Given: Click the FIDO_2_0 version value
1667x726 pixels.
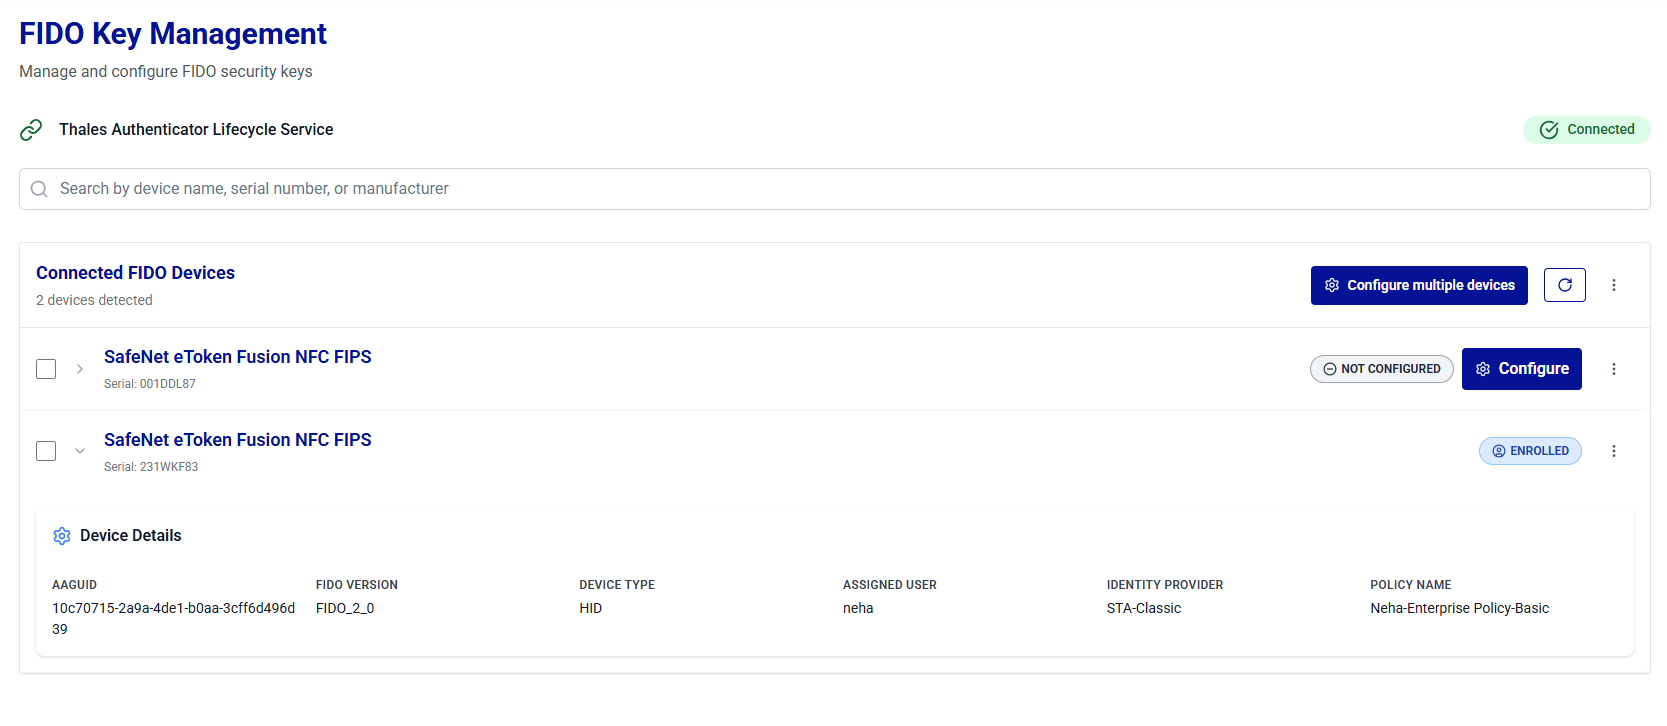Looking at the screenshot, I should [345, 608].
